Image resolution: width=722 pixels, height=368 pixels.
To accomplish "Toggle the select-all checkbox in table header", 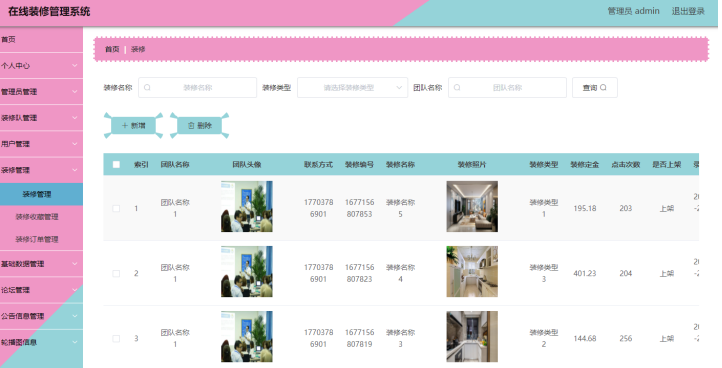I will pos(116,164).
